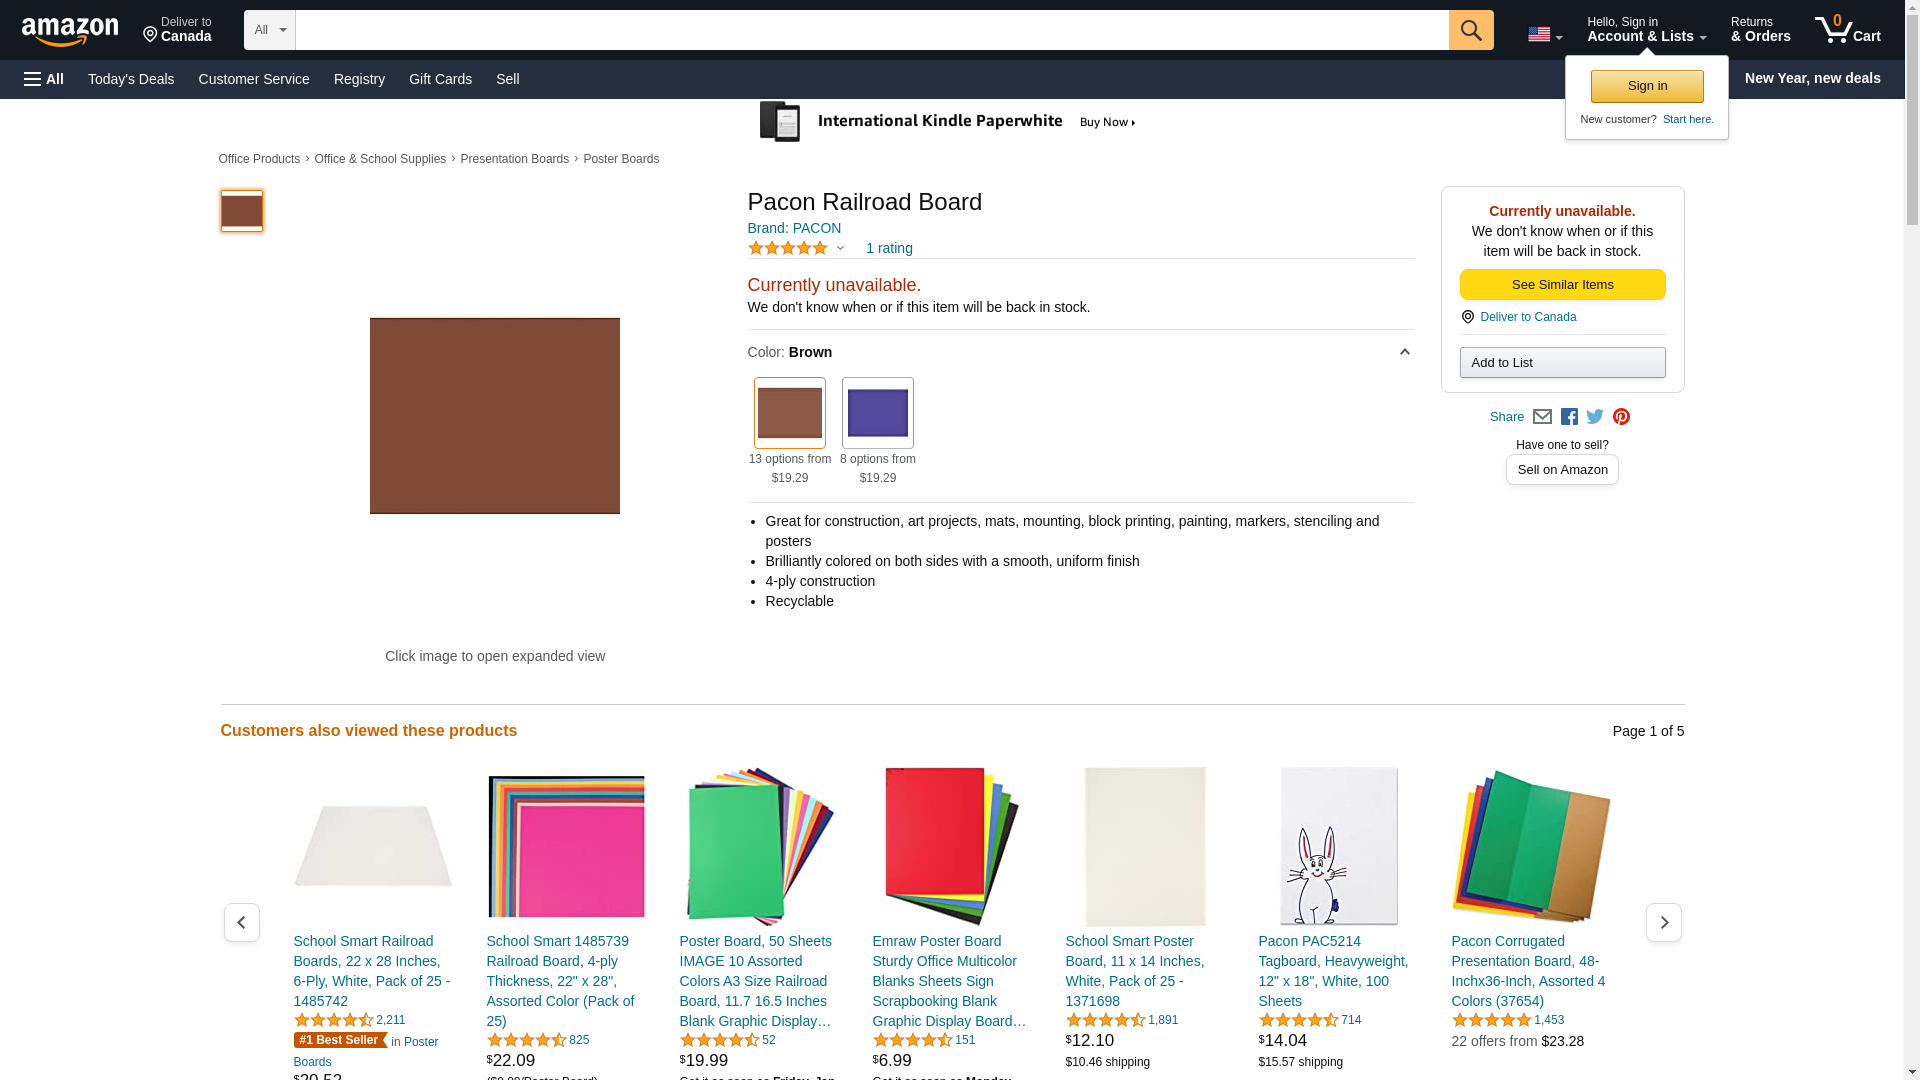
Task: Select the purple color swatch
Action: click(x=877, y=413)
